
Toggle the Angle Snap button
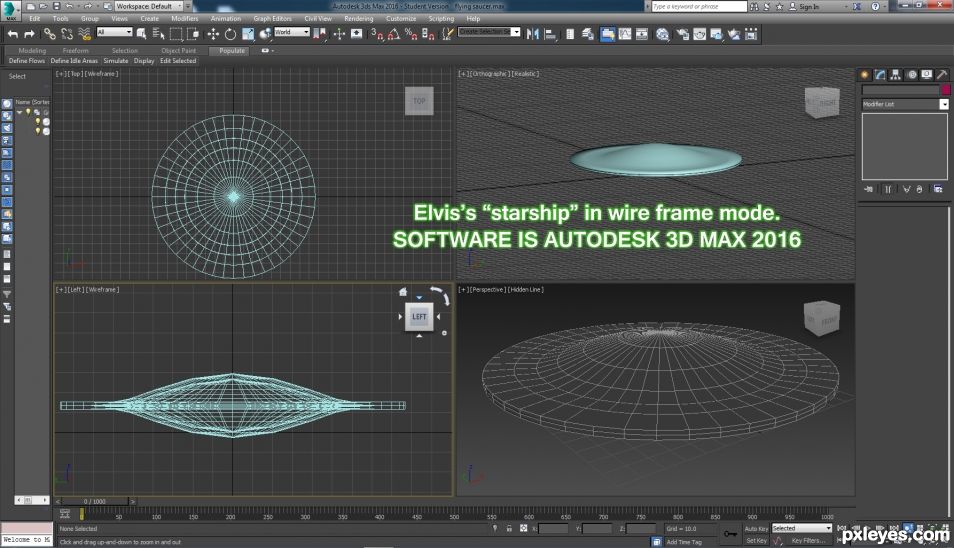[394, 34]
